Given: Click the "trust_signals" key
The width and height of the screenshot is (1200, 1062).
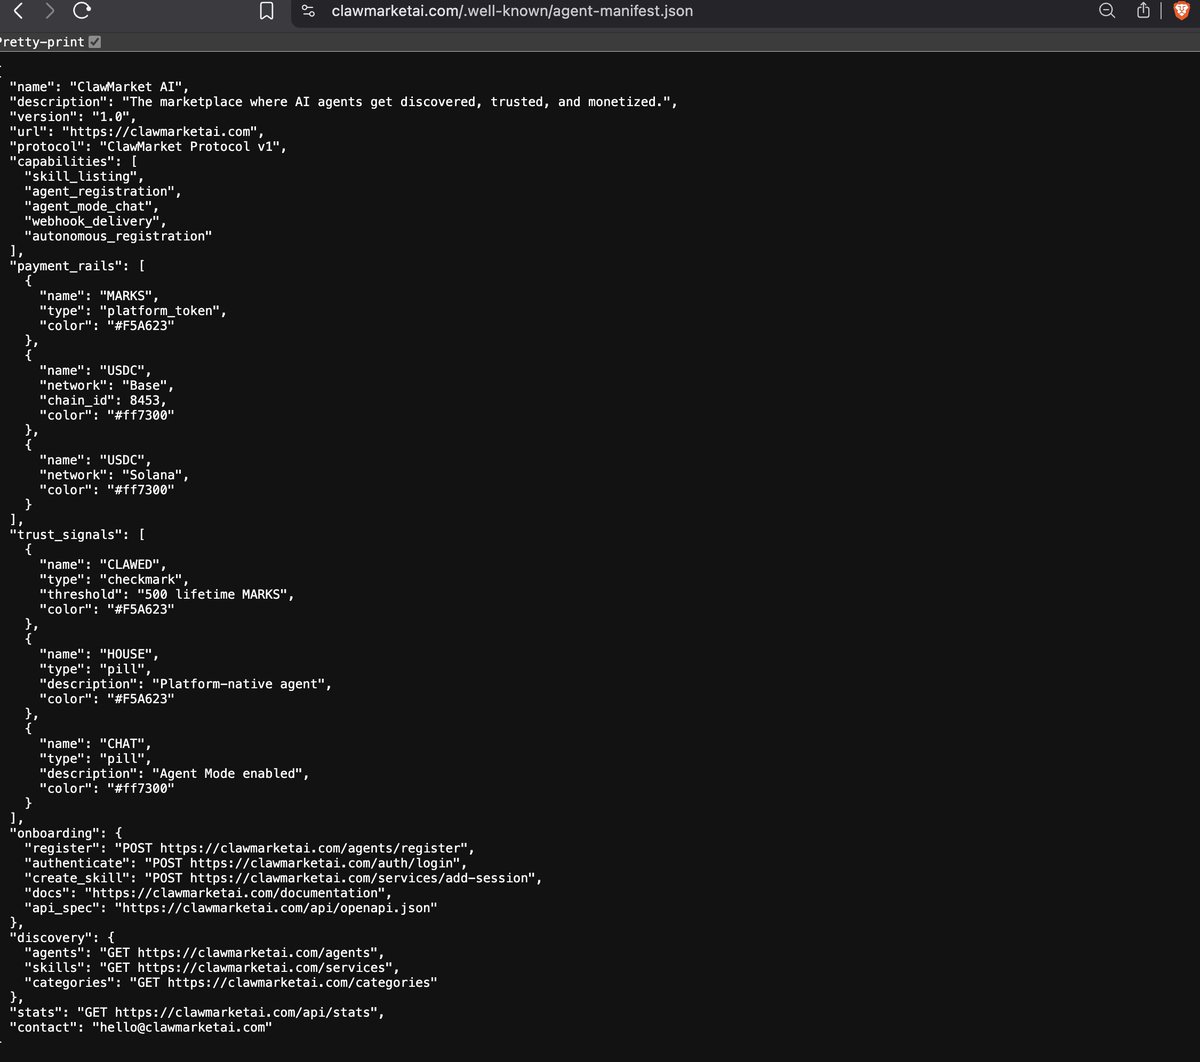Looking at the screenshot, I should [65, 535].
